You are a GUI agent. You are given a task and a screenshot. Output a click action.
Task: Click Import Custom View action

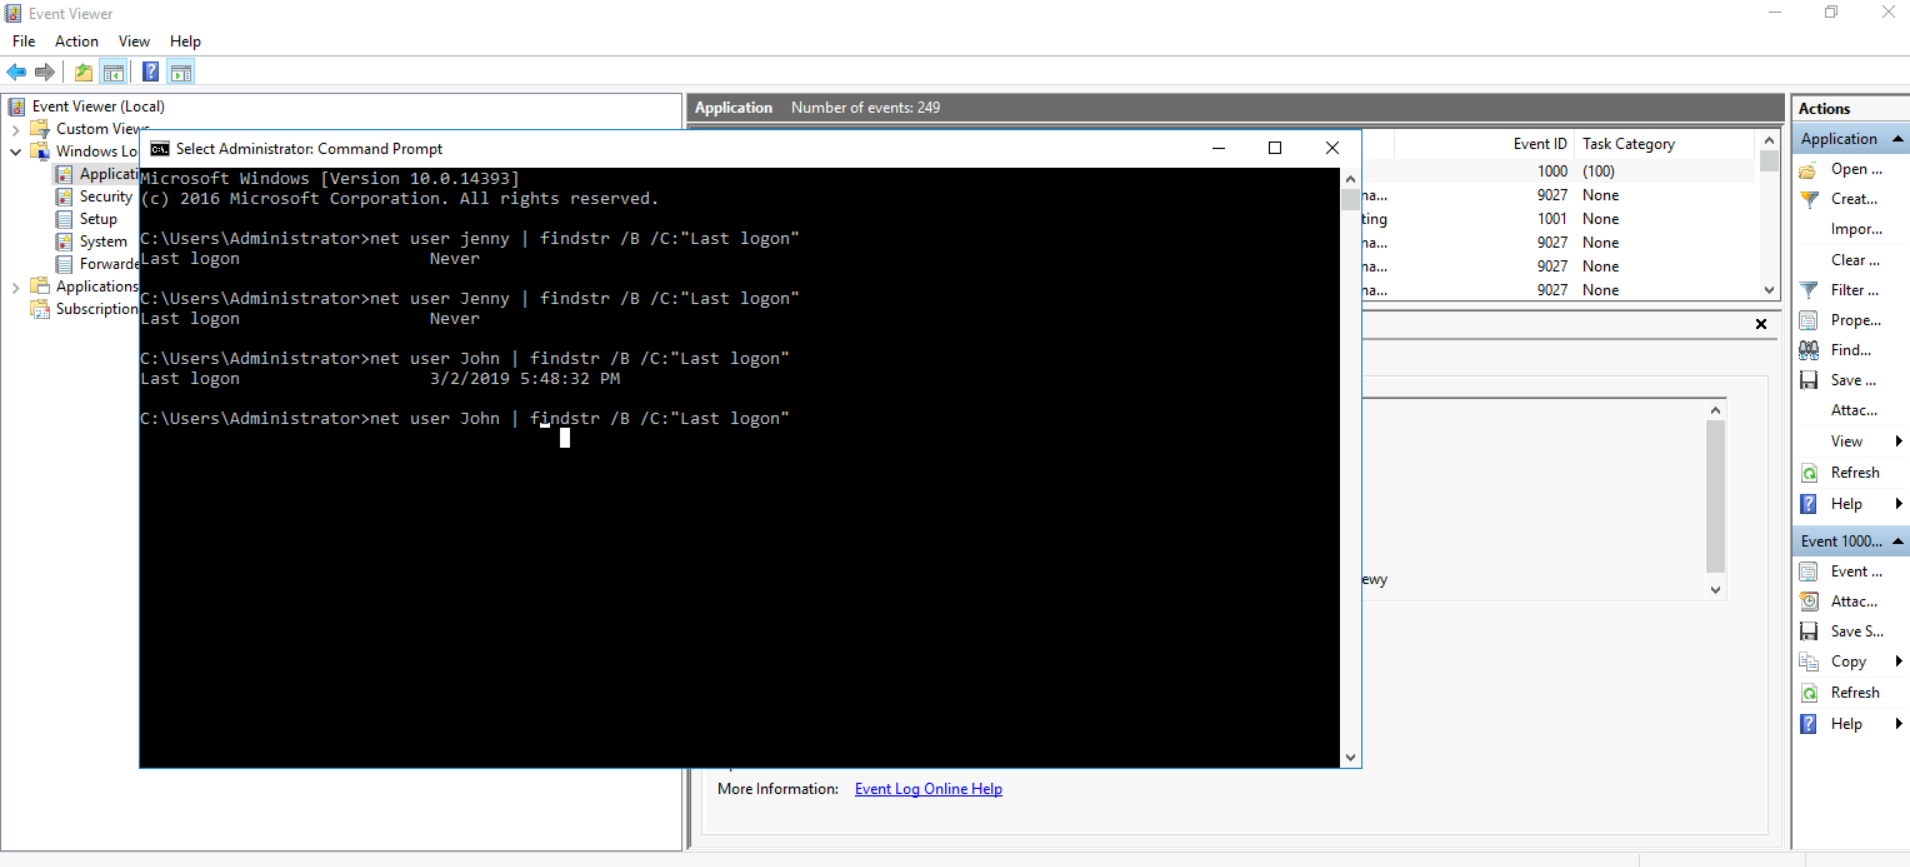click(1856, 229)
